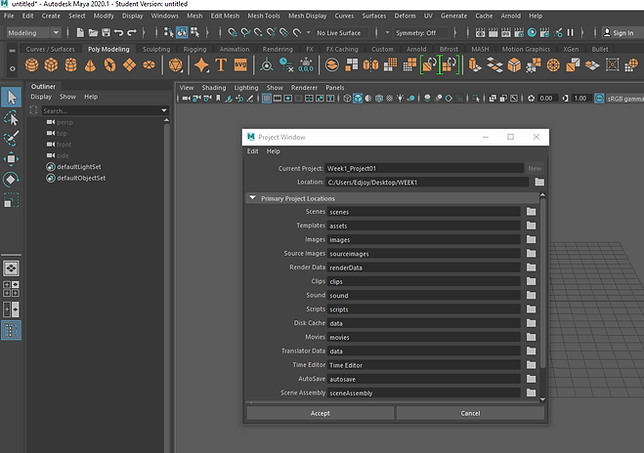644x453 pixels.
Task: Select the Lasso tool in toolbox
Action: 11,118
